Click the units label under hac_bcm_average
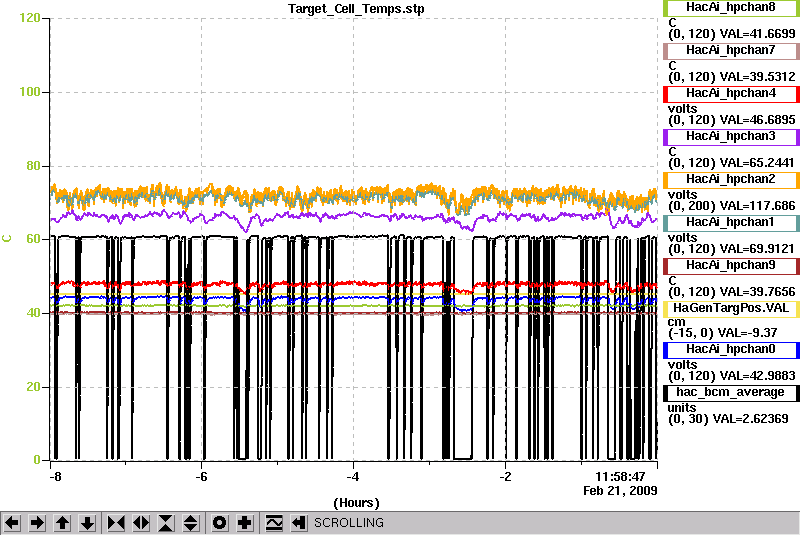 682,407
